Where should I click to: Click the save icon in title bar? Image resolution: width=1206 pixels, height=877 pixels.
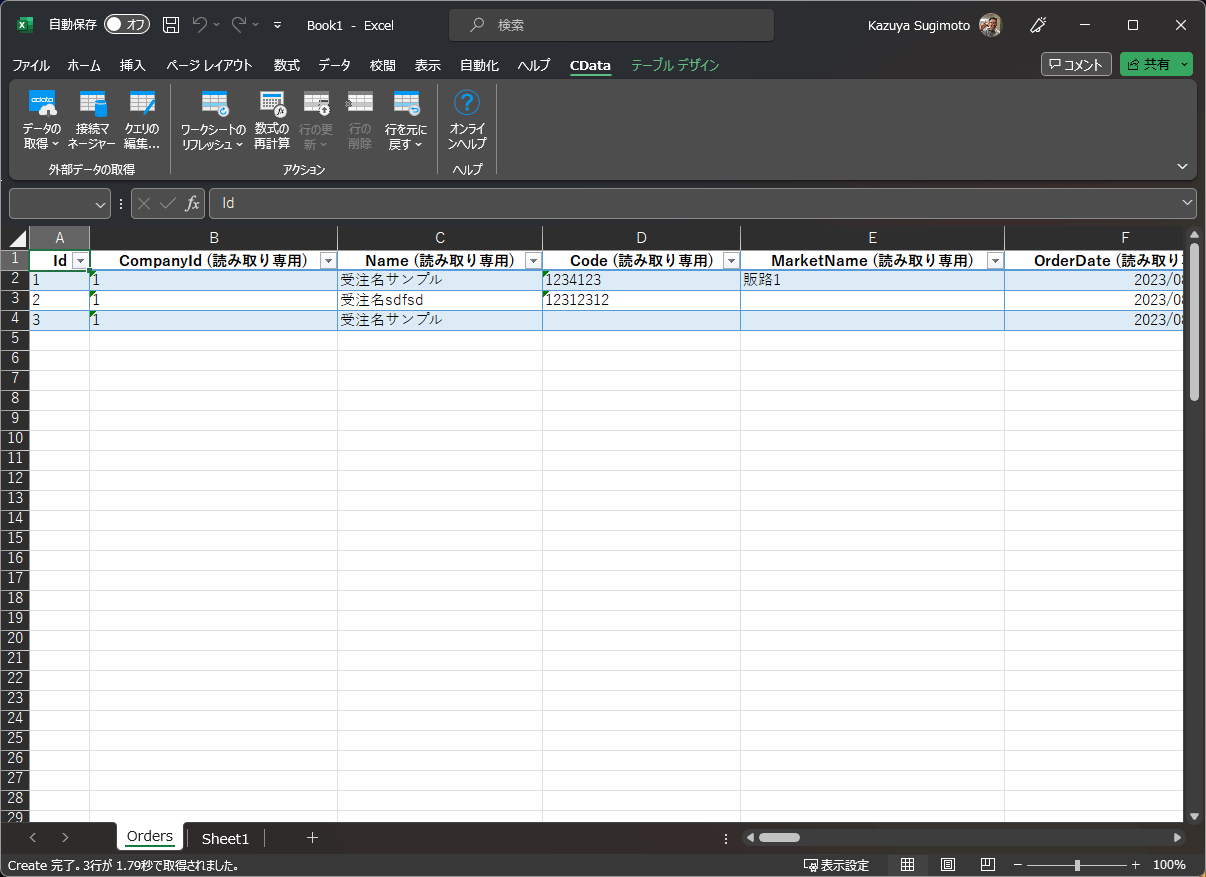(x=171, y=25)
